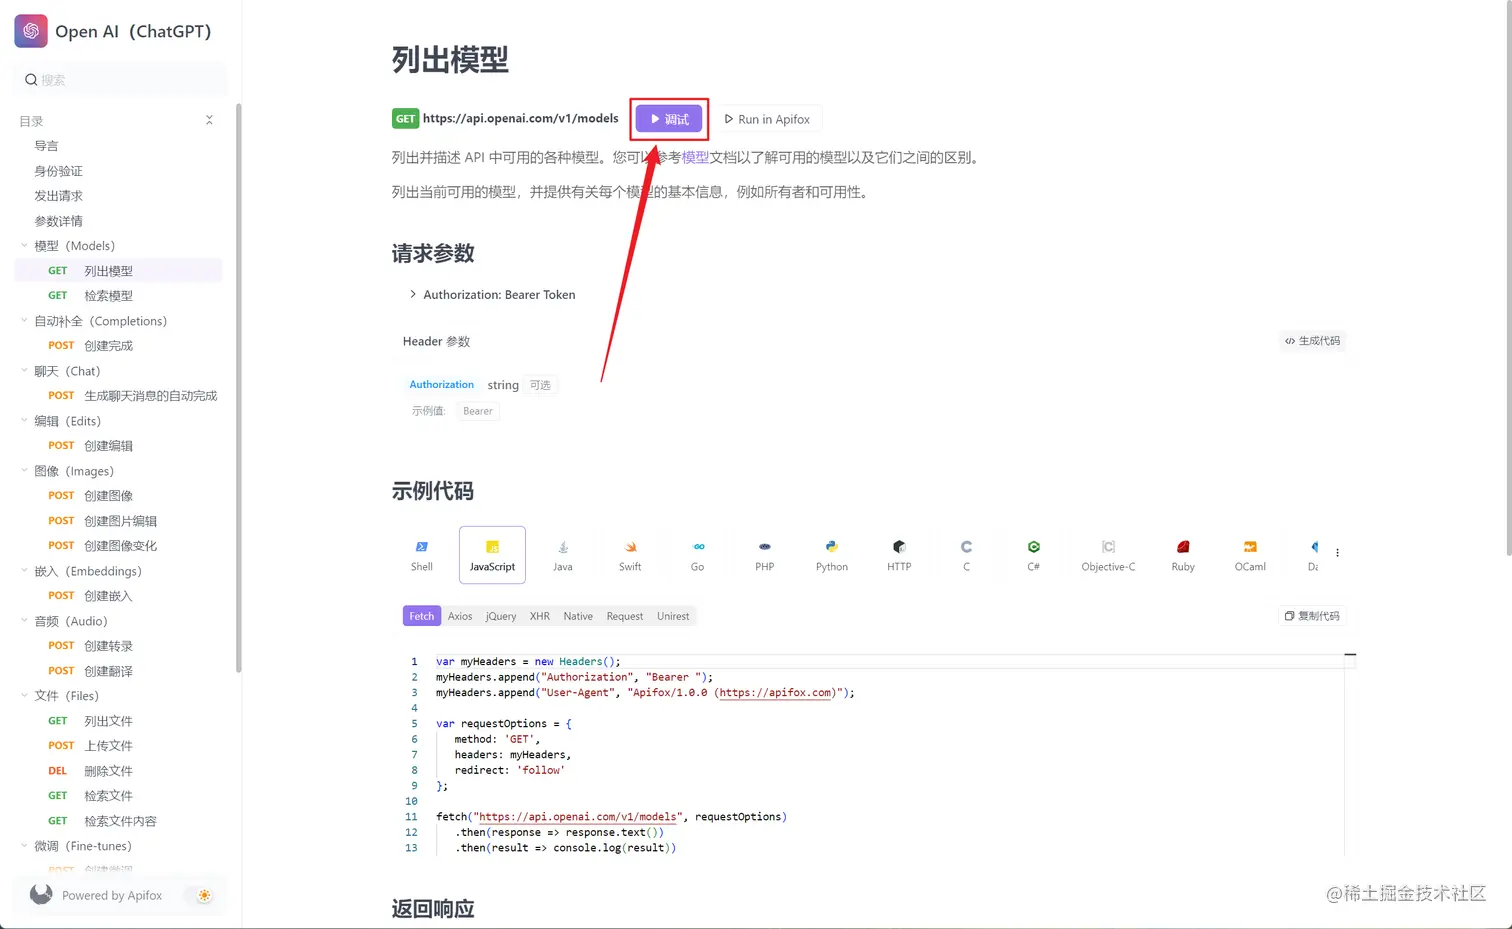Click the search magnifier icon
The height and width of the screenshot is (929, 1512).
31,80
